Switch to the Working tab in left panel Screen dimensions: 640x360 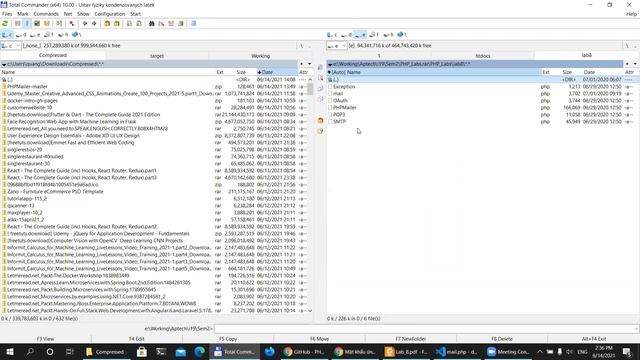click(260, 56)
